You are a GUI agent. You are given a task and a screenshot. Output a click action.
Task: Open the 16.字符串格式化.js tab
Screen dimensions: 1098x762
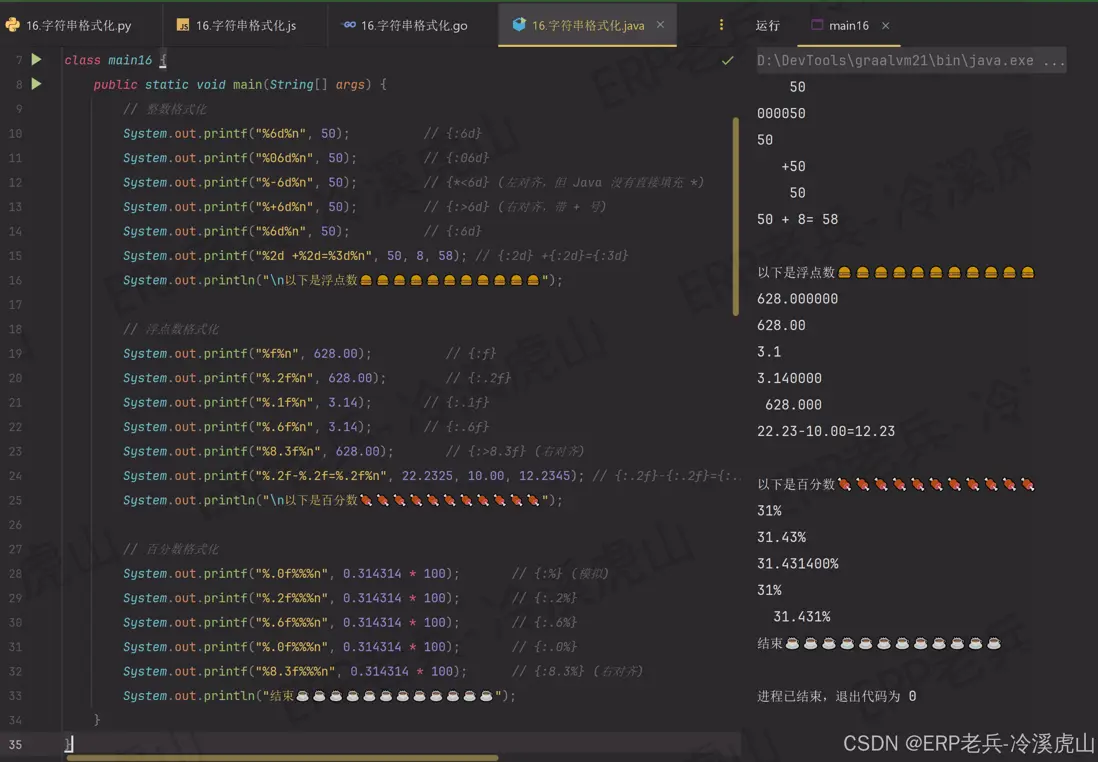(245, 25)
